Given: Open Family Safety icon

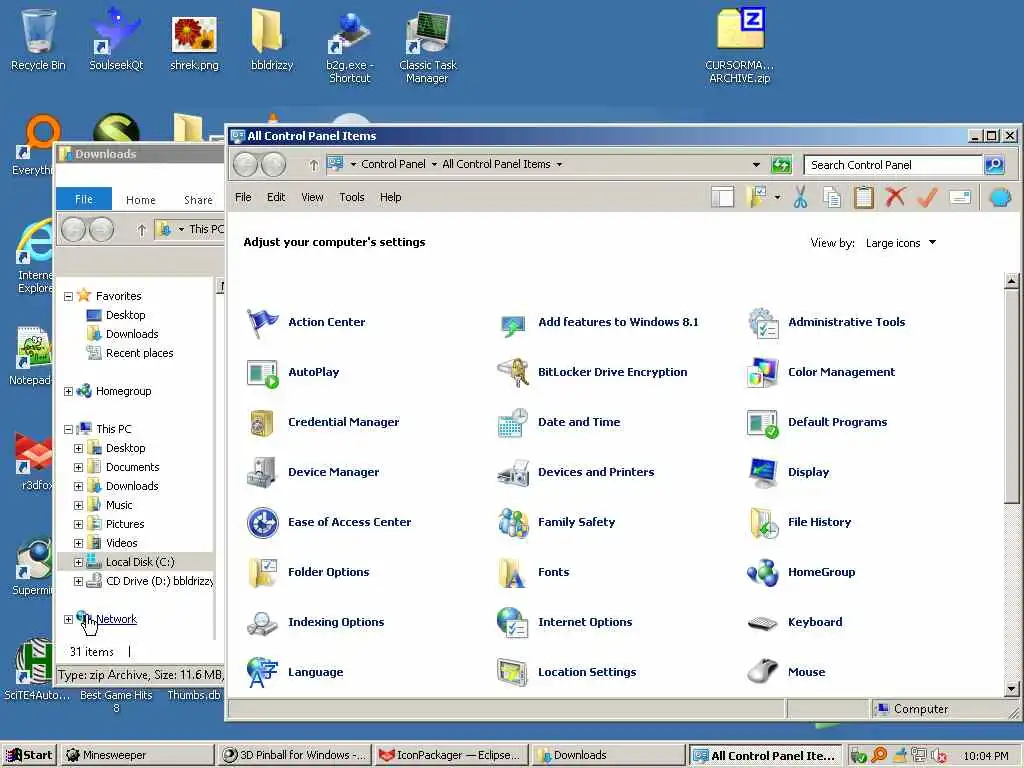Looking at the screenshot, I should (513, 522).
